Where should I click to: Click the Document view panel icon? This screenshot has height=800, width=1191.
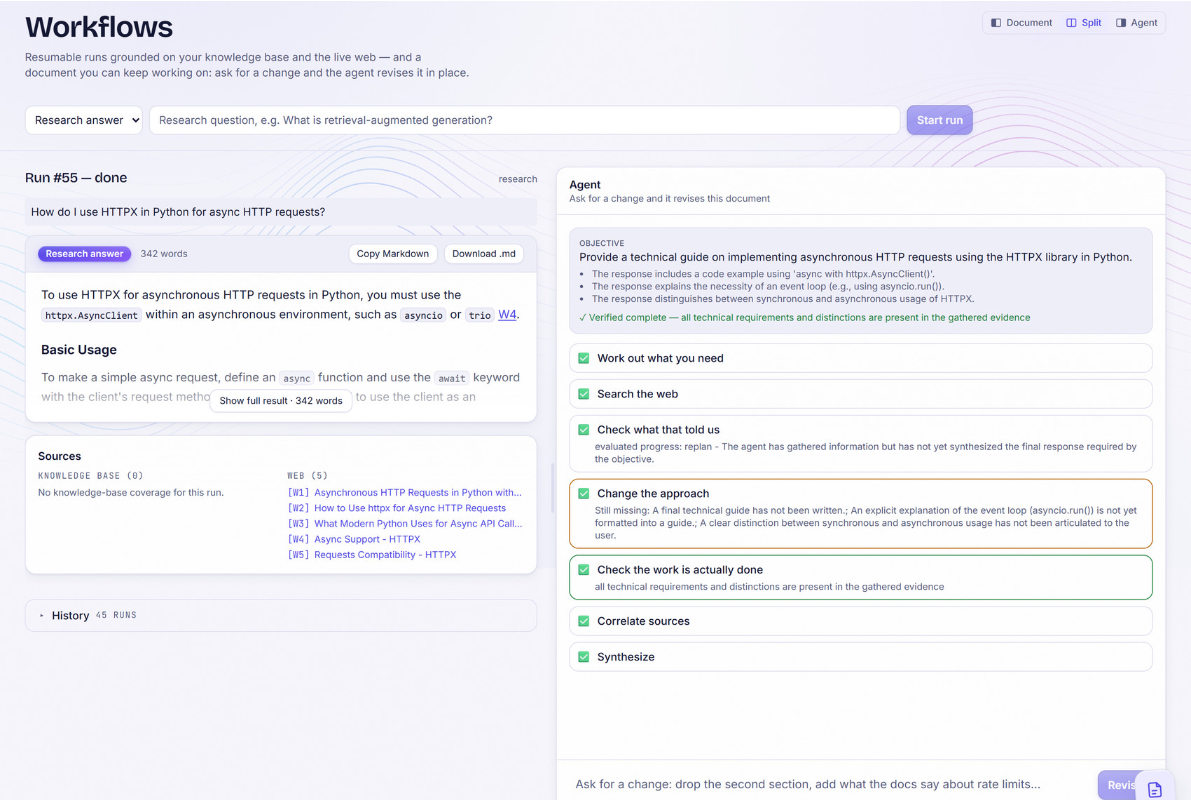pos(996,23)
